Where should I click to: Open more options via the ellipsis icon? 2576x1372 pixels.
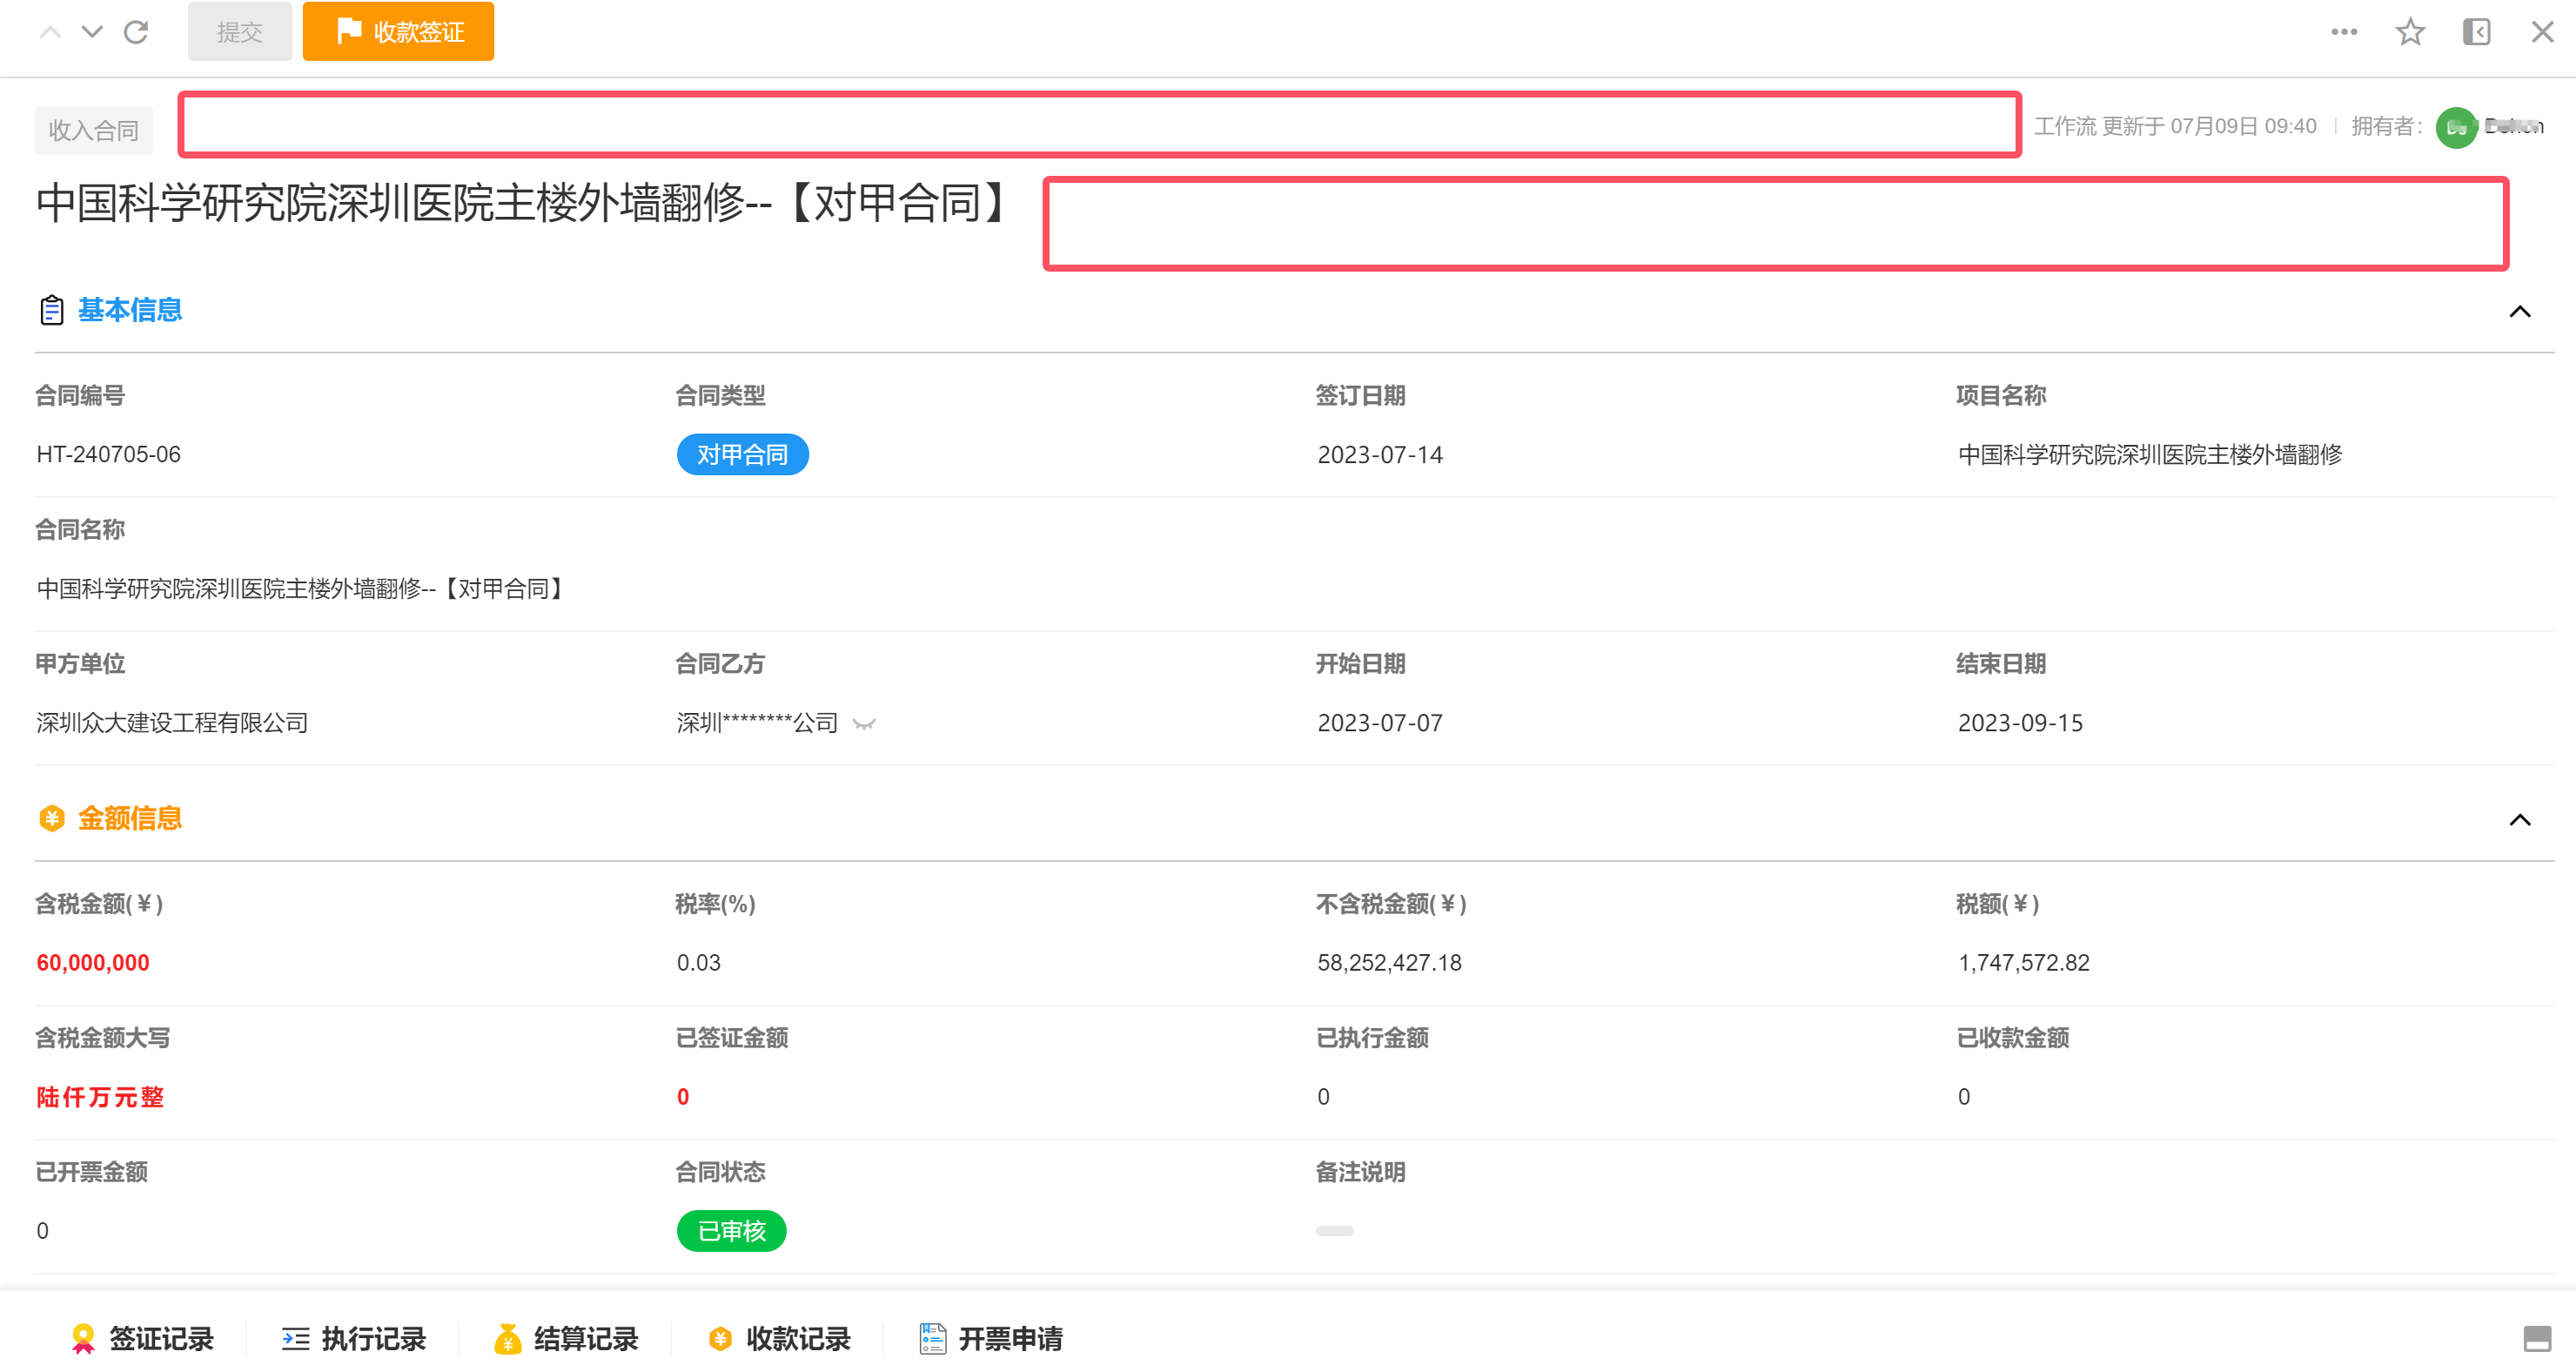coord(2343,31)
